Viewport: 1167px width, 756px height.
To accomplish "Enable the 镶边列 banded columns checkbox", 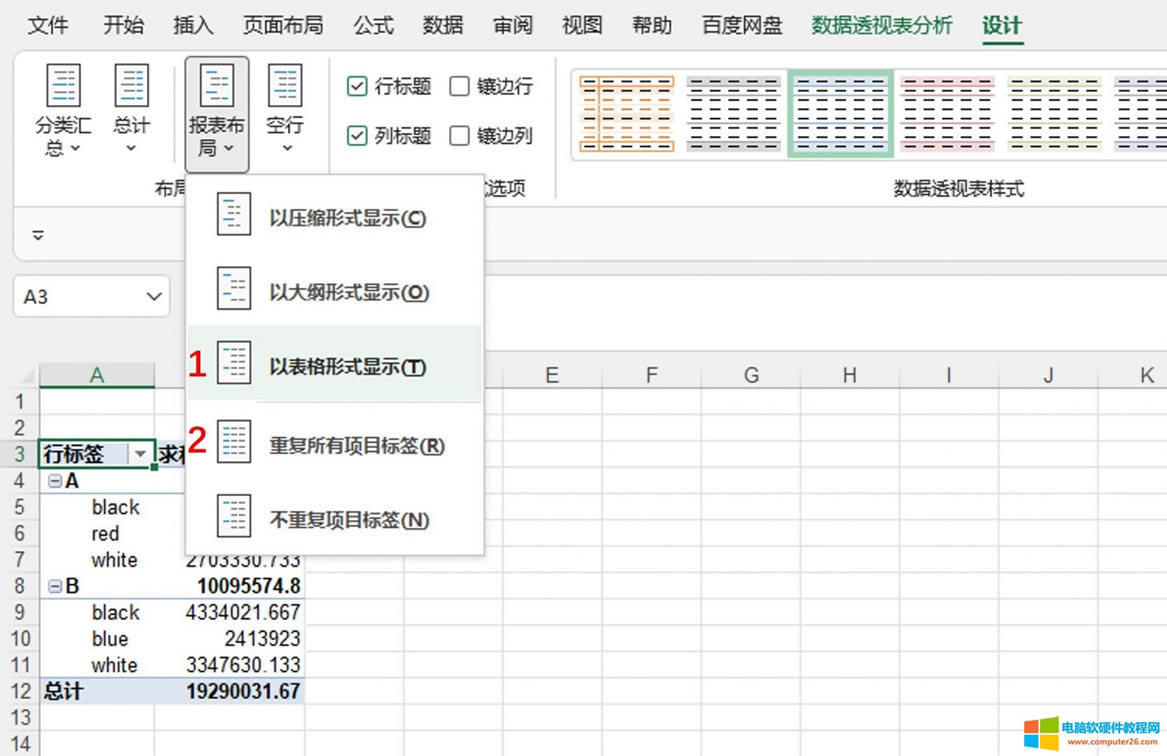I will coord(460,135).
